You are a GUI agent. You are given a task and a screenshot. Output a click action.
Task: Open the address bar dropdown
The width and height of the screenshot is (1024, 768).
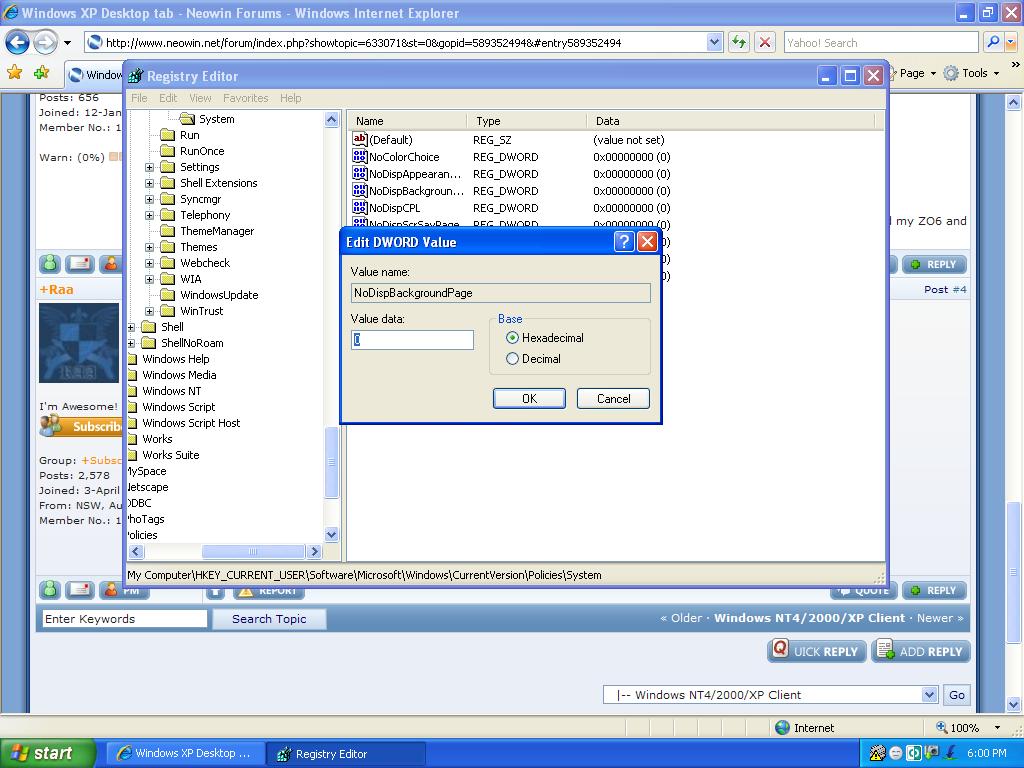pyautogui.click(x=714, y=42)
